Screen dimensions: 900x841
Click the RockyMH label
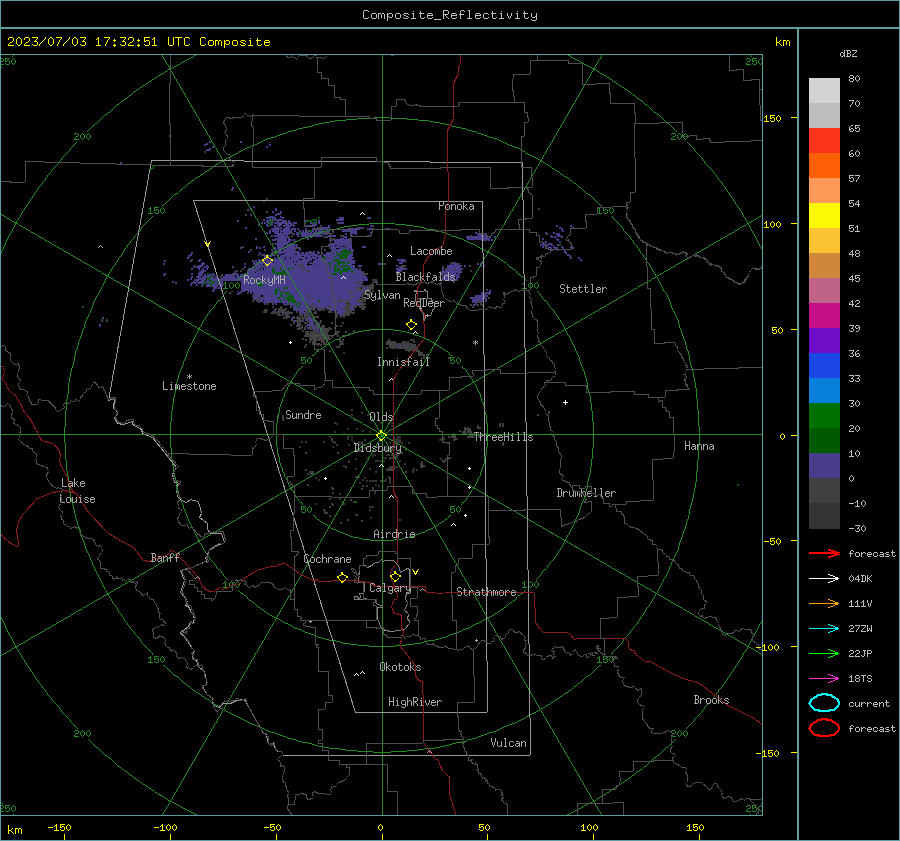pyautogui.click(x=264, y=280)
